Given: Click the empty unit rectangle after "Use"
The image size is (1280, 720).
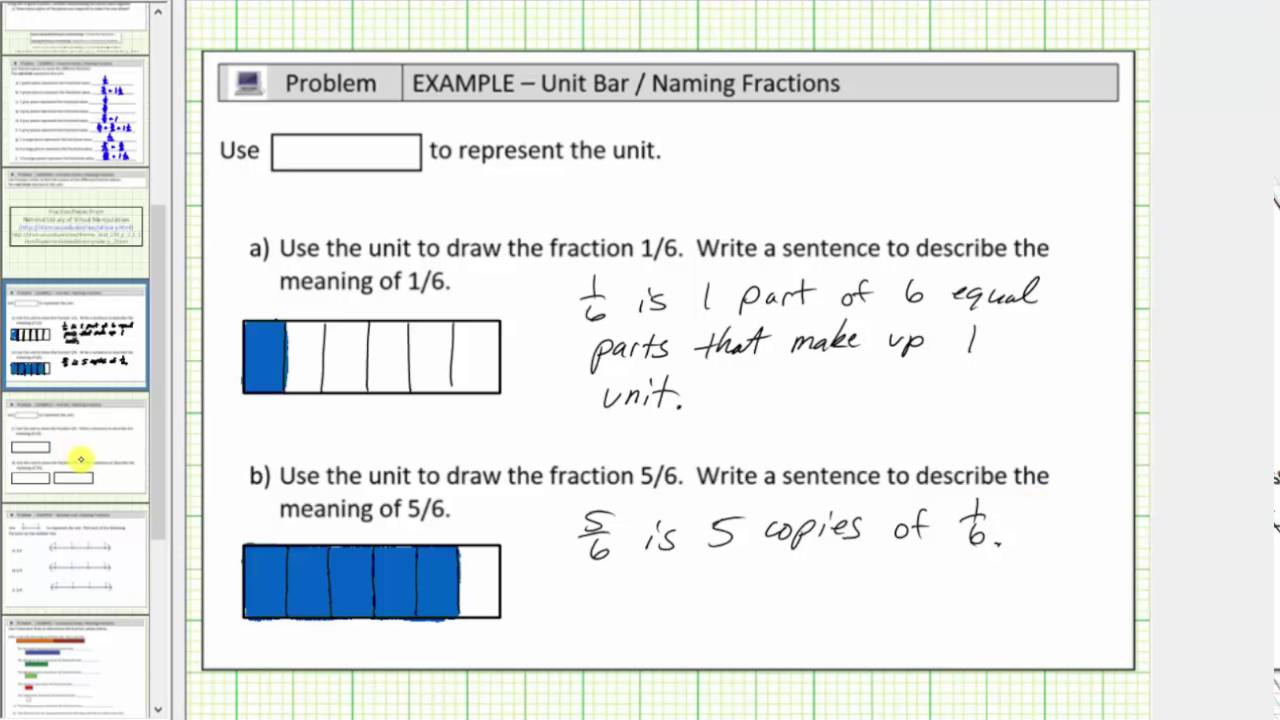Looking at the screenshot, I should click(x=346, y=152).
